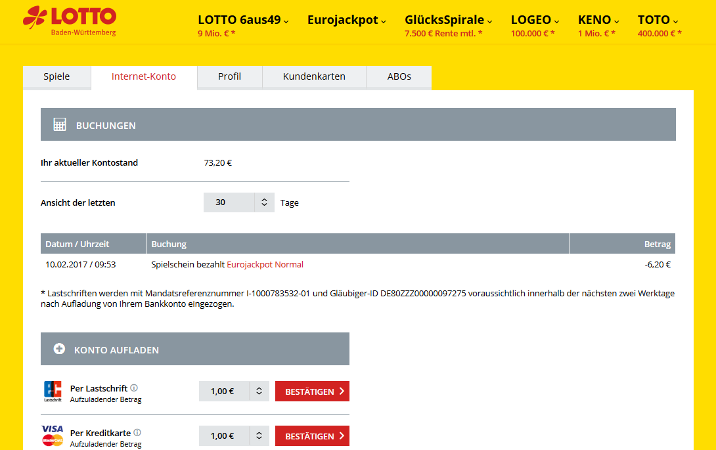Click the KONTO AUFLADEN section header

tap(195, 349)
